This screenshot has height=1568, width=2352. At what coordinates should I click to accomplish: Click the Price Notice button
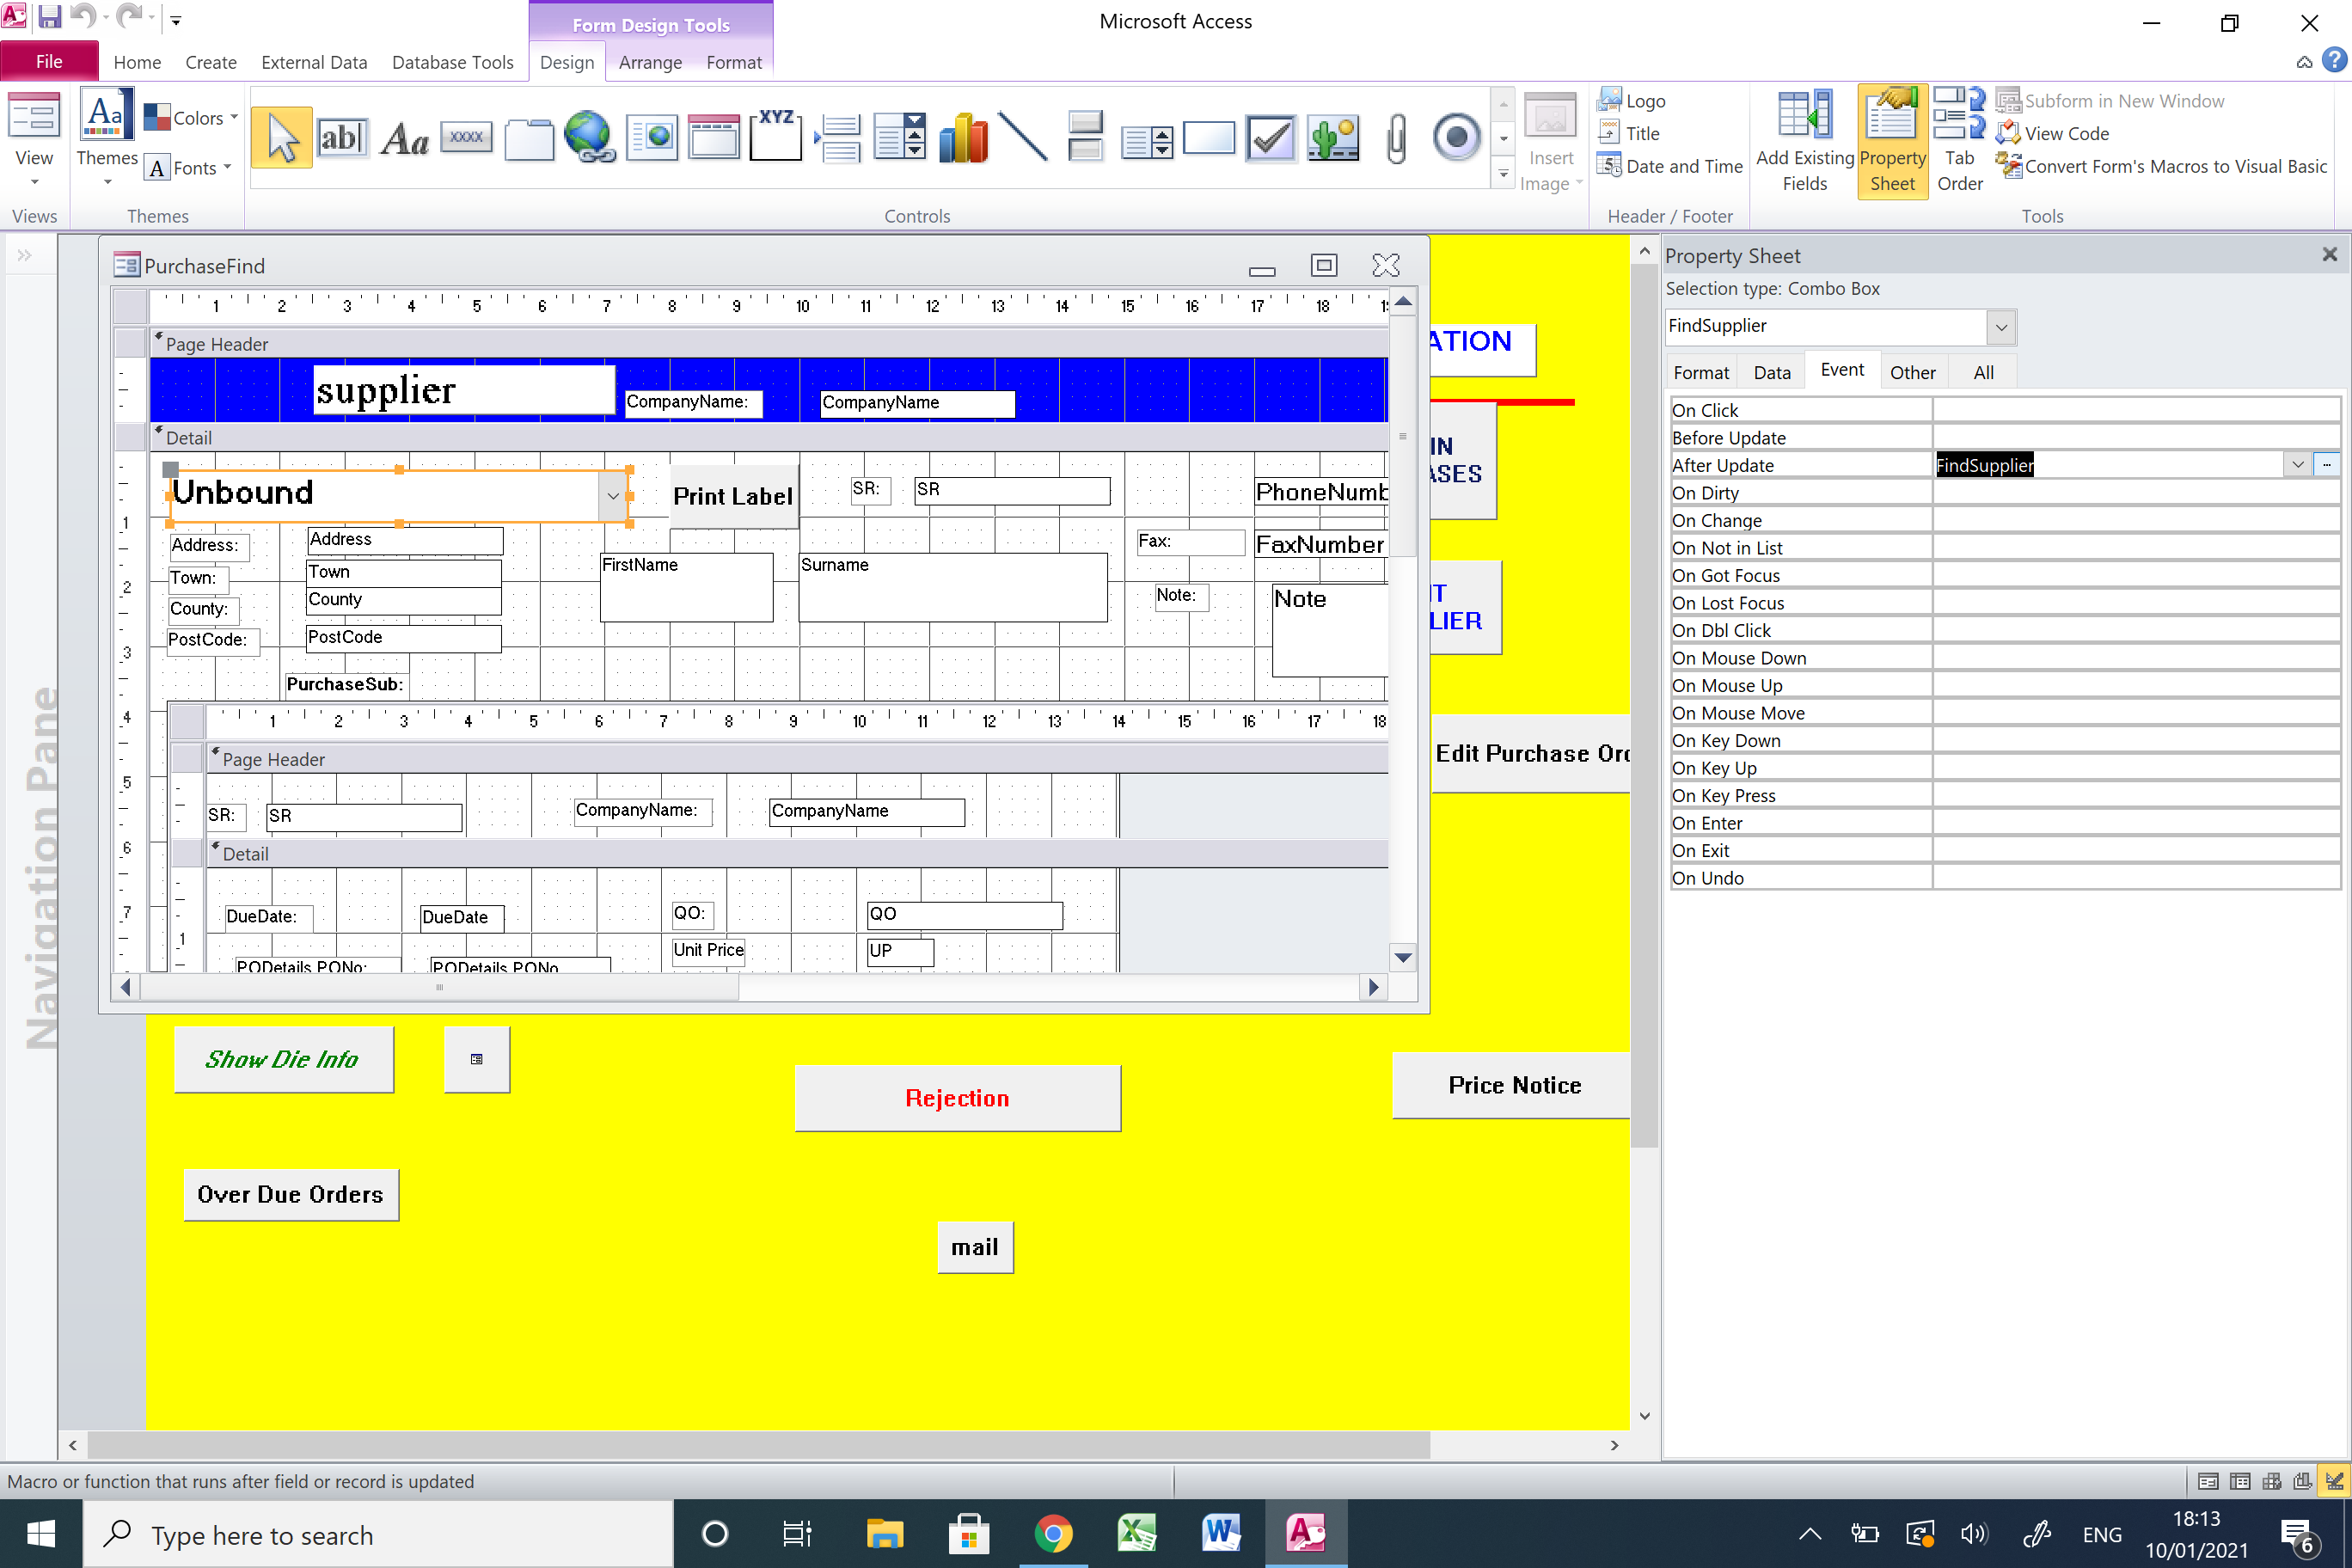point(1512,1085)
